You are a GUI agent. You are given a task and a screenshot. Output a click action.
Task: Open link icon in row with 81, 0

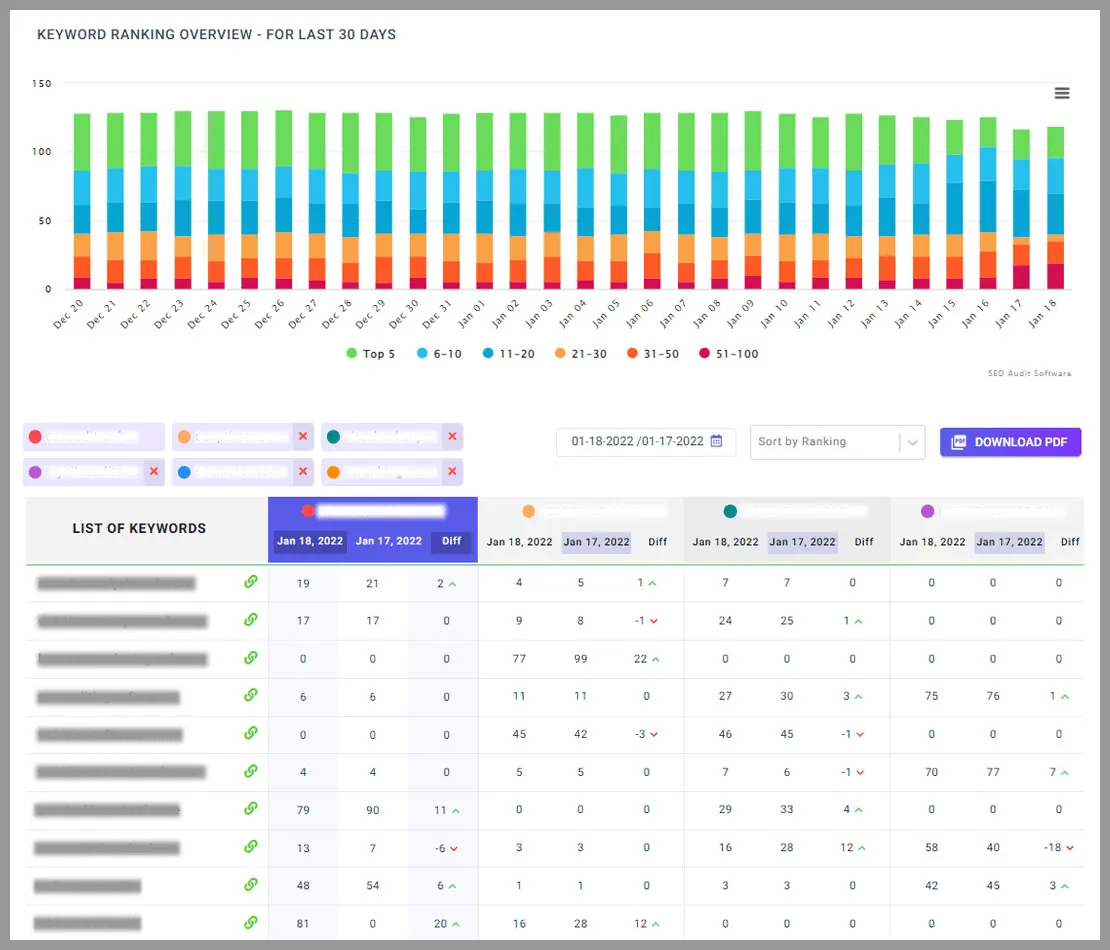click(x=251, y=922)
